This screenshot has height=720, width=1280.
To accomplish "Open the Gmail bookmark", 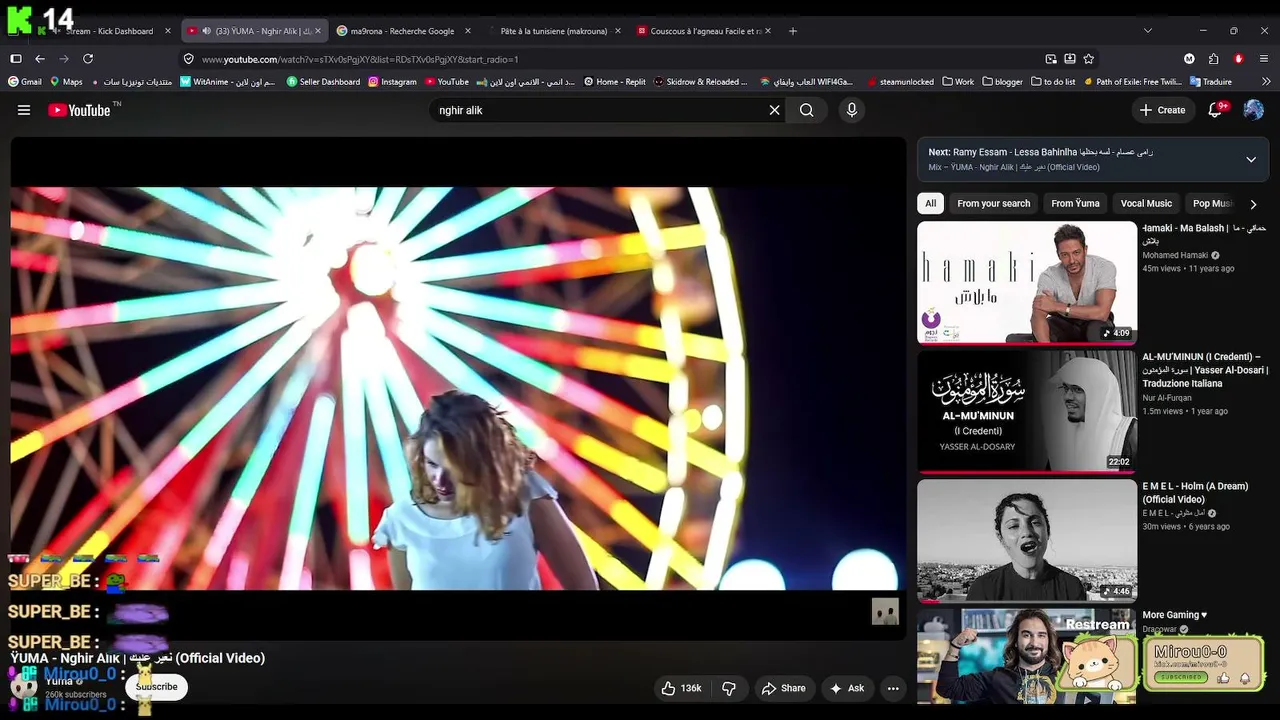I will (x=25, y=82).
